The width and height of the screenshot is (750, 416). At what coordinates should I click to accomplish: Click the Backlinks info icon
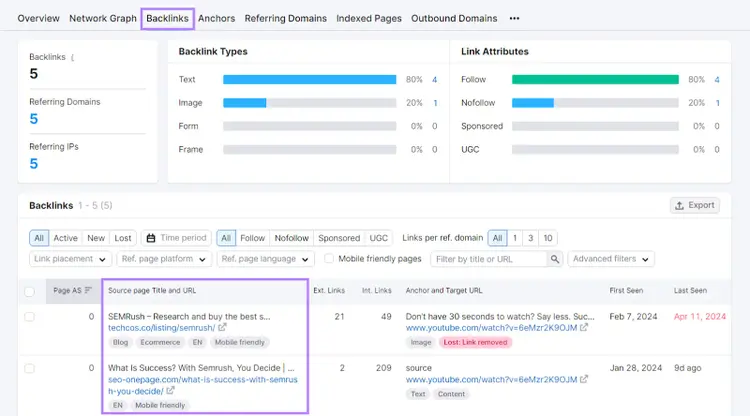coord(72,57)
